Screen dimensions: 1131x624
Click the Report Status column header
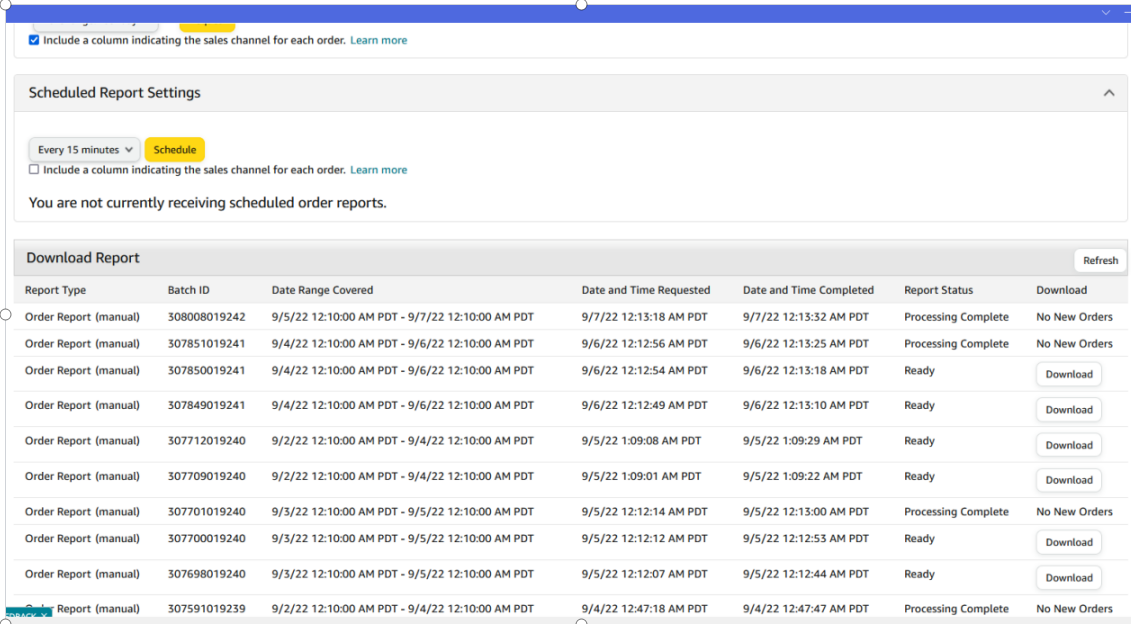[x=938, y=289]
